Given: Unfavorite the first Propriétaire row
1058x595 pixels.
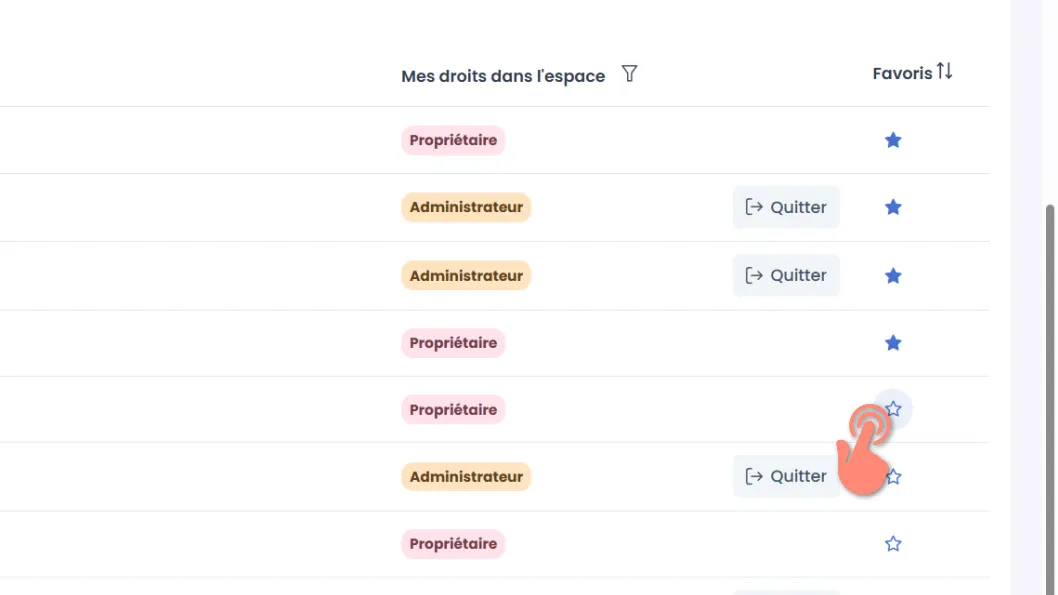Looking at the screenshot, I should [x=893, y=140].
